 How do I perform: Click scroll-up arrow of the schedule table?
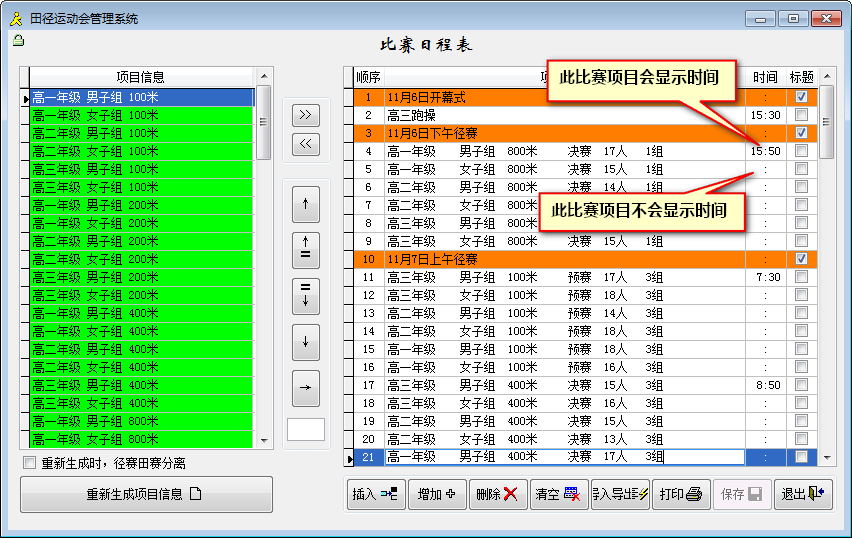coord(826,76)
